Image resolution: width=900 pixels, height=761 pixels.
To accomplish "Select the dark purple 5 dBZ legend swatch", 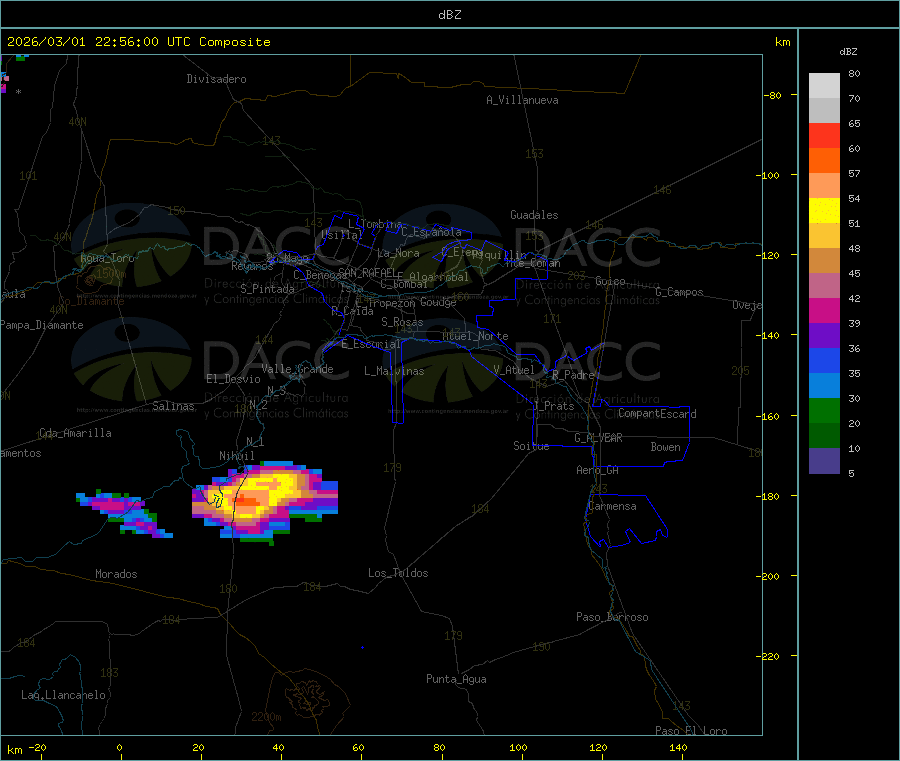I will tap(824, 461).
